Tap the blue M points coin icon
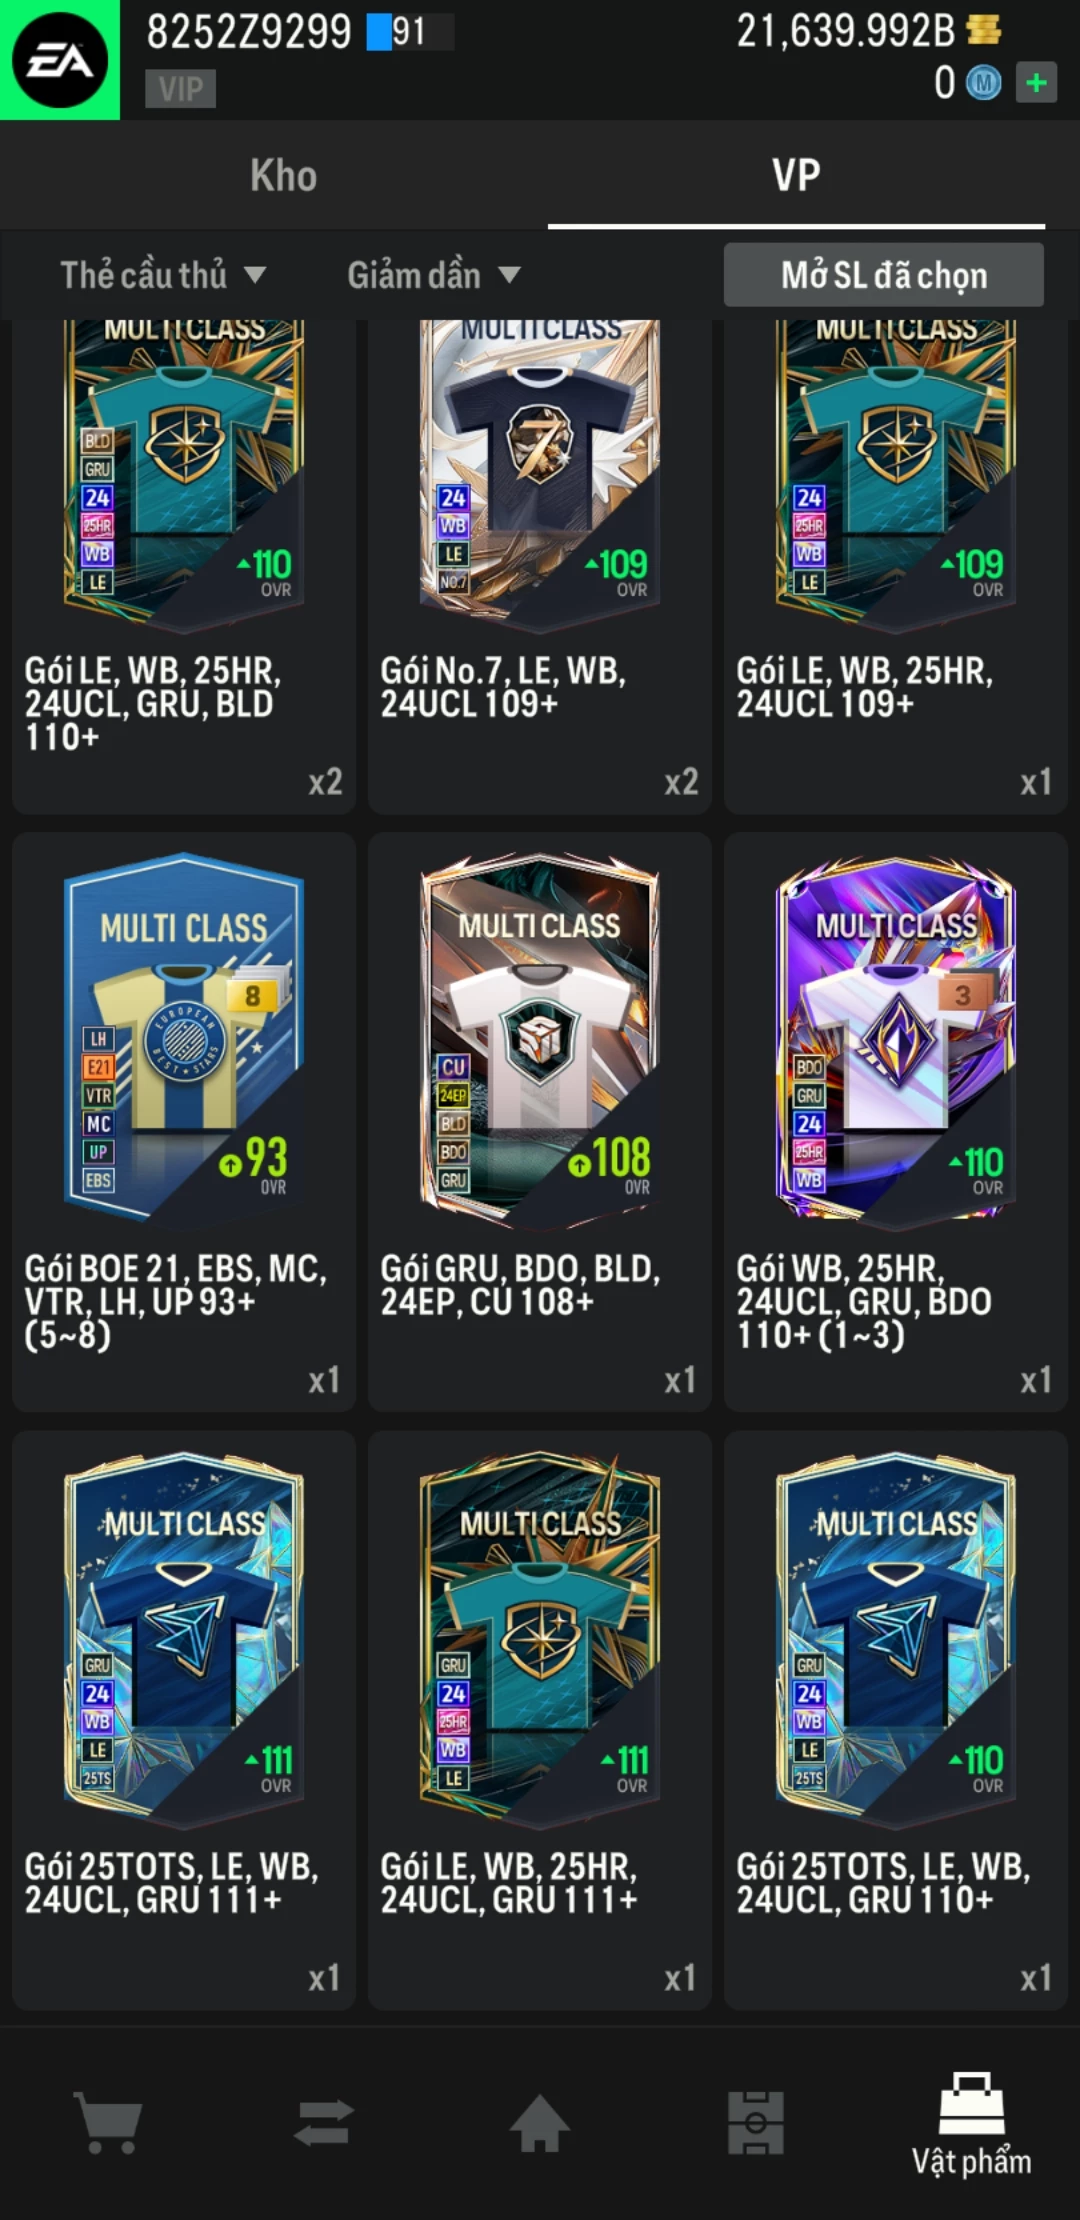Screen dimensions: 1080x2220 [x=983, y=83]
